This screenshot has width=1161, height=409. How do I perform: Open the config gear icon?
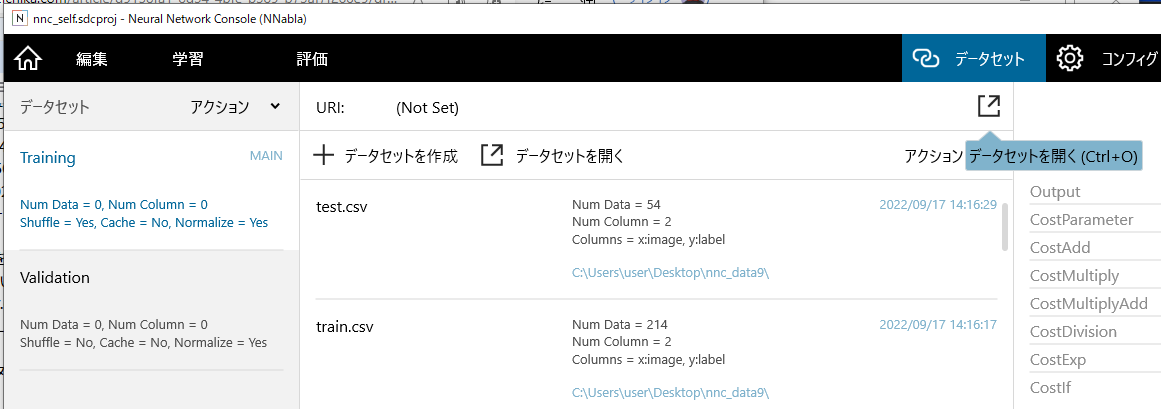click(x=1070, y=59)
